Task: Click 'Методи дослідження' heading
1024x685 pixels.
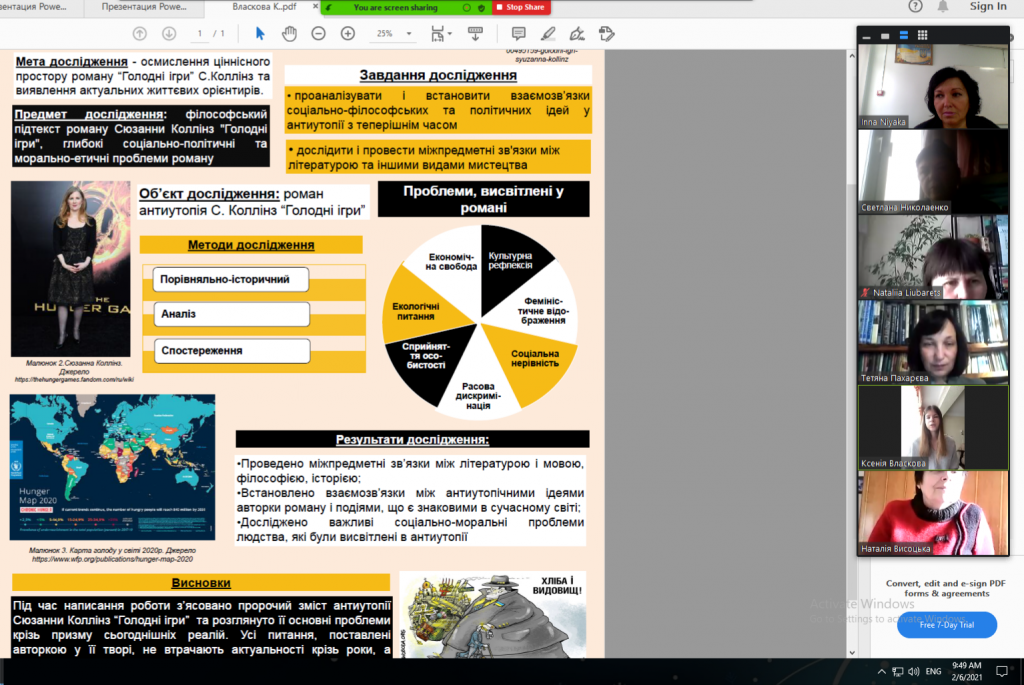Action: pos(251,245)
